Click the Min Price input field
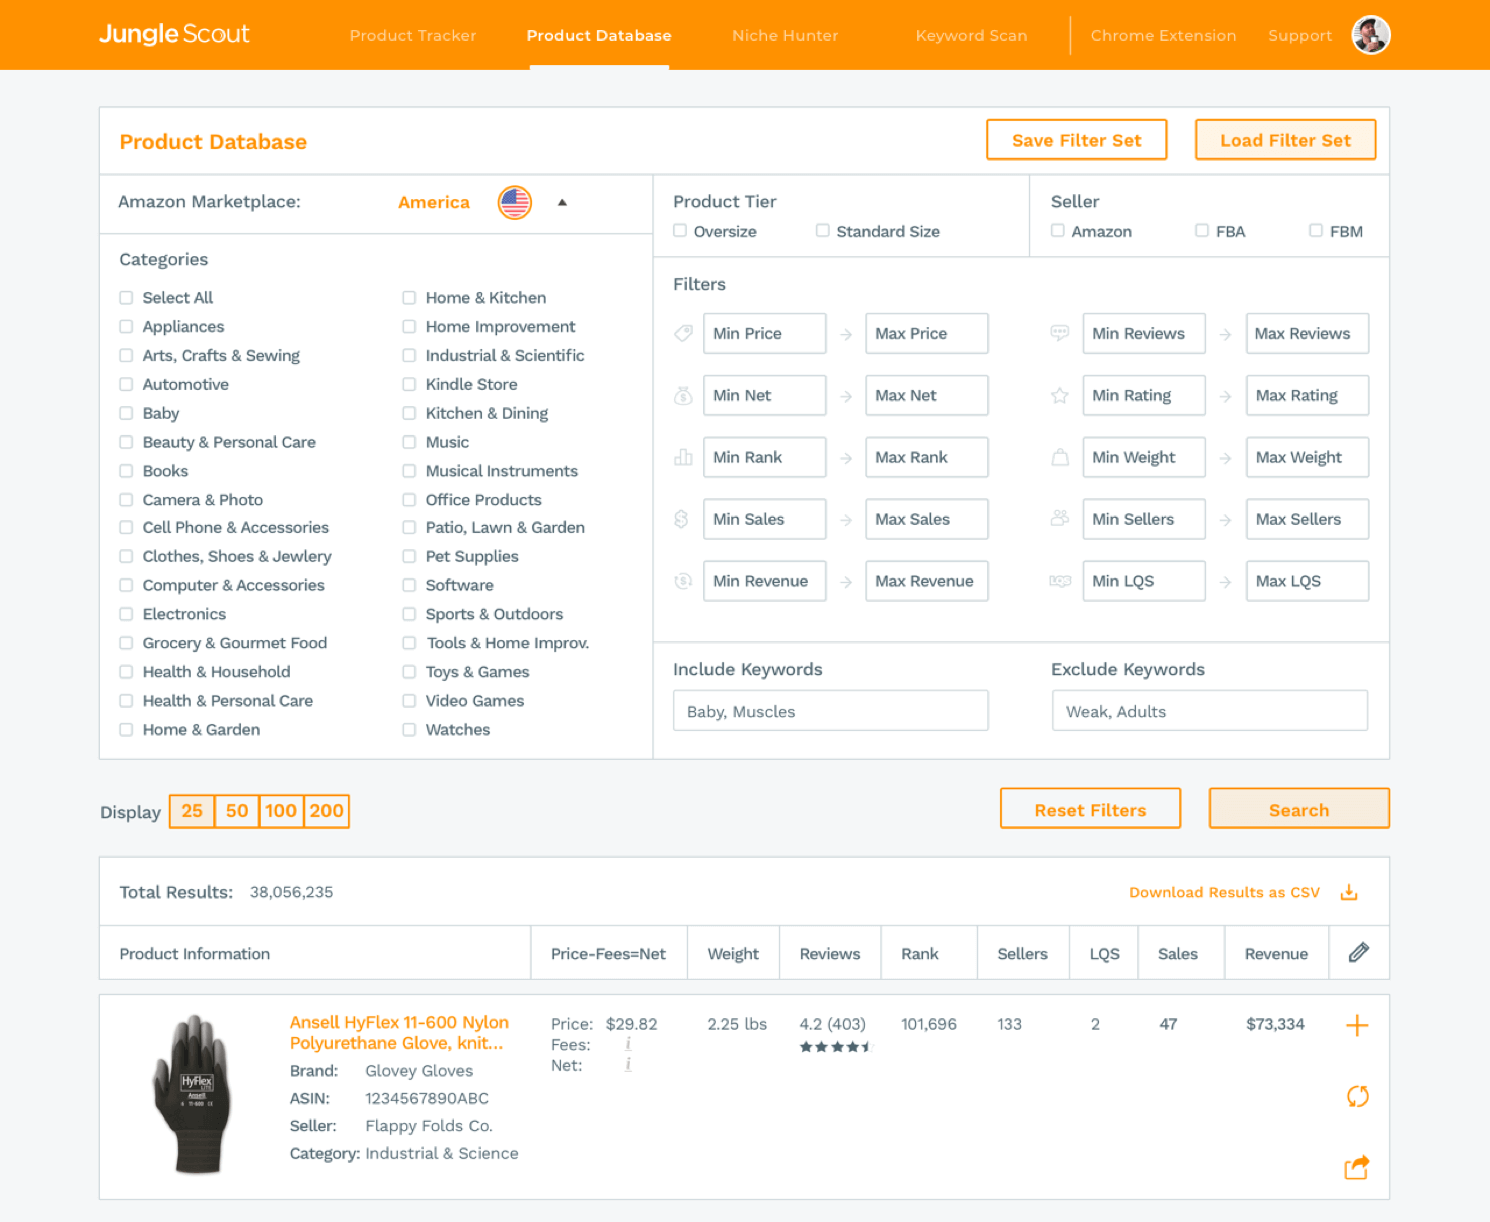 764,333
